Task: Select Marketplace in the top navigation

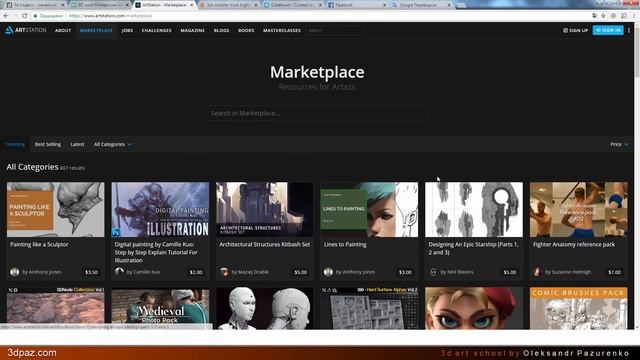Action: pyautogui.click(x=96, y=30)
